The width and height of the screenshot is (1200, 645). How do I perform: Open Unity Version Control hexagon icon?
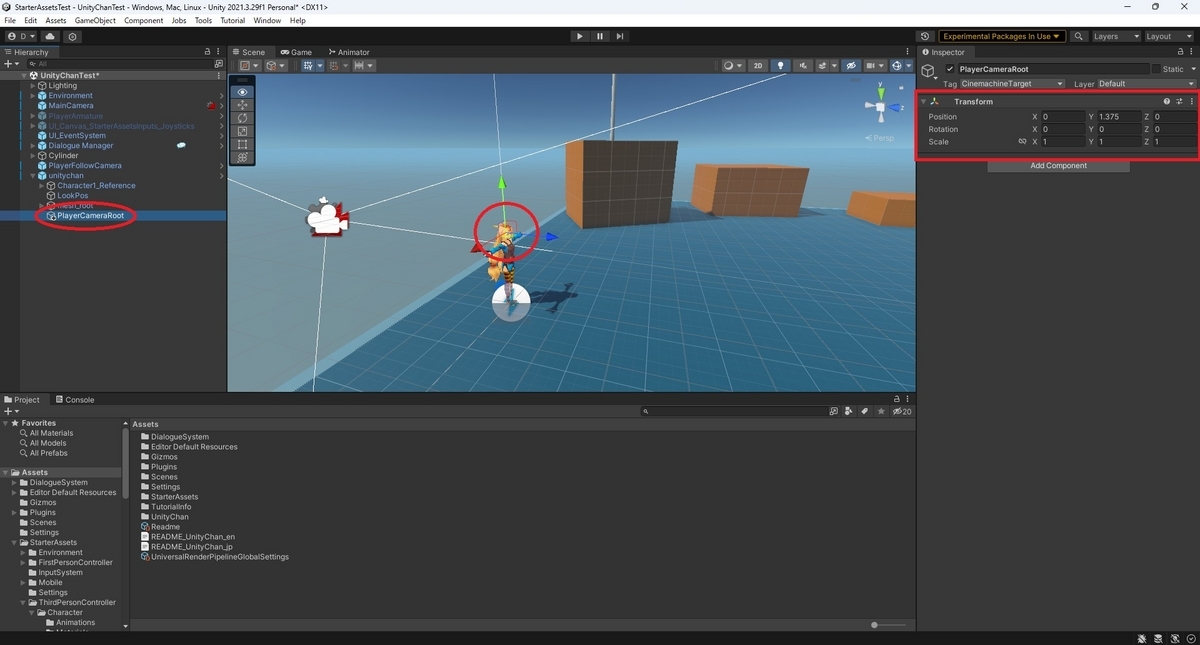[72, 36]
